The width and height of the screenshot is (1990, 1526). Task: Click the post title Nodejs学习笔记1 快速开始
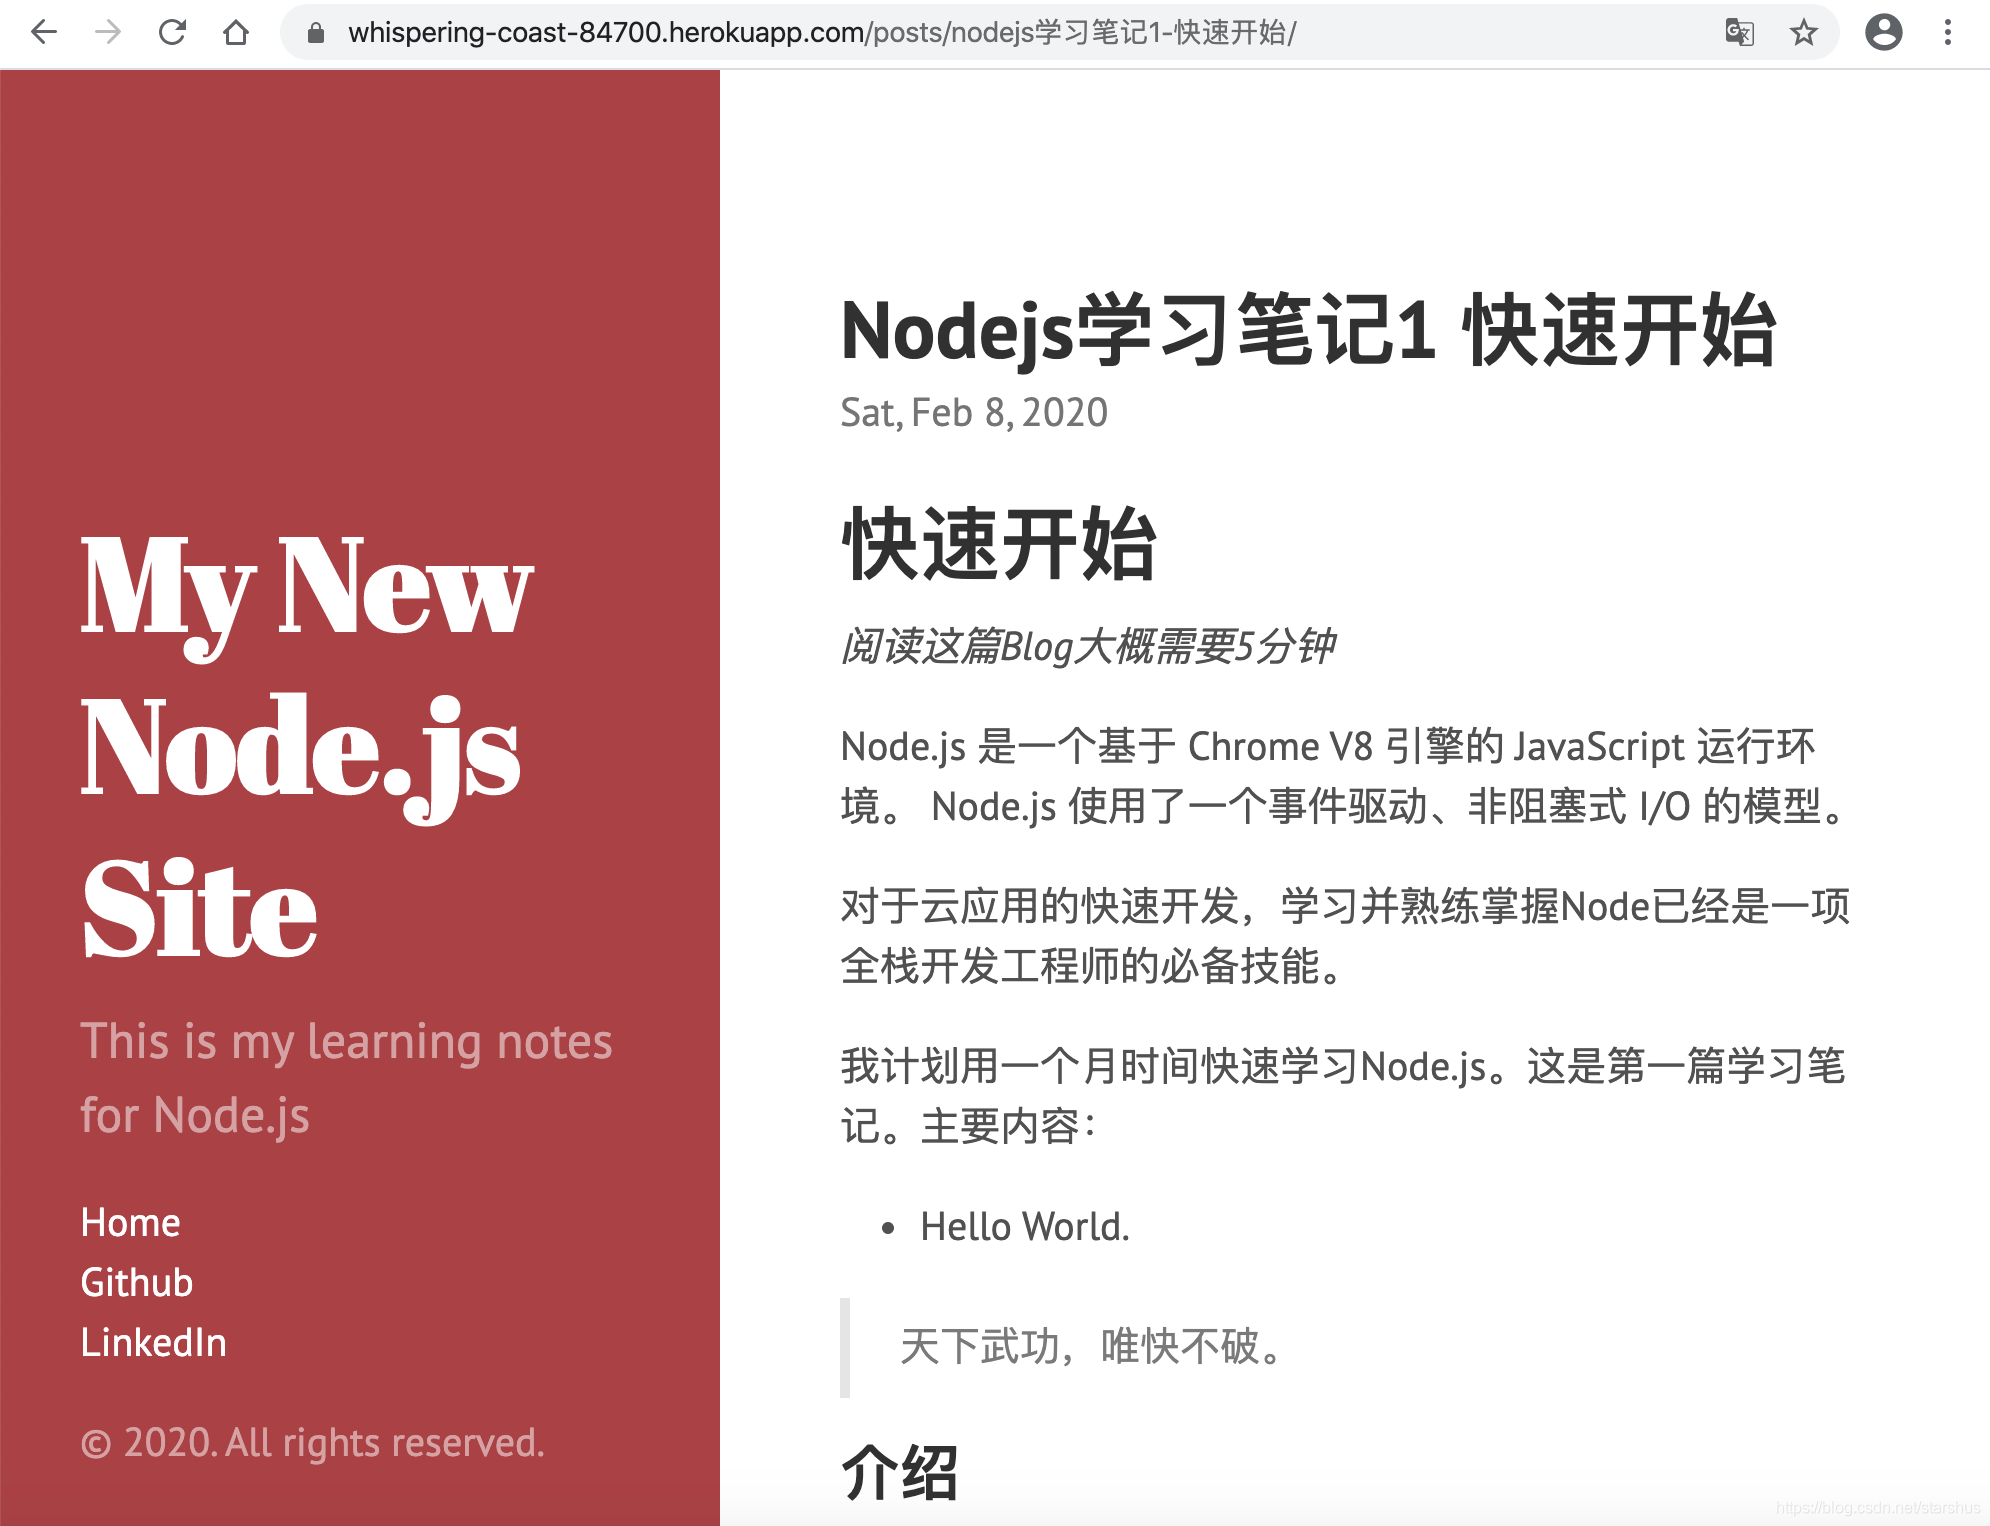1308,332
